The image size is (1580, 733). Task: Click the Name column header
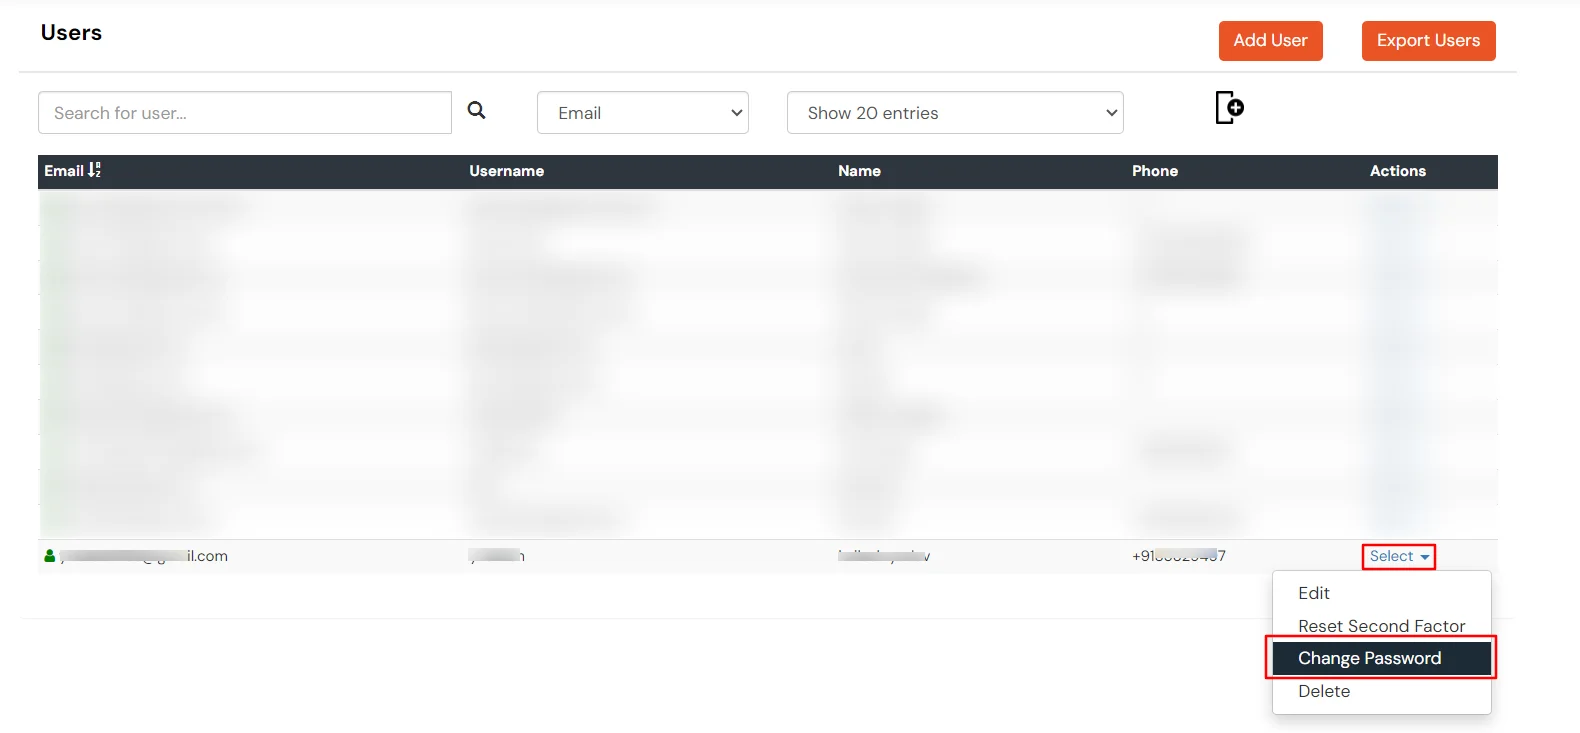(x=859, y=171)
